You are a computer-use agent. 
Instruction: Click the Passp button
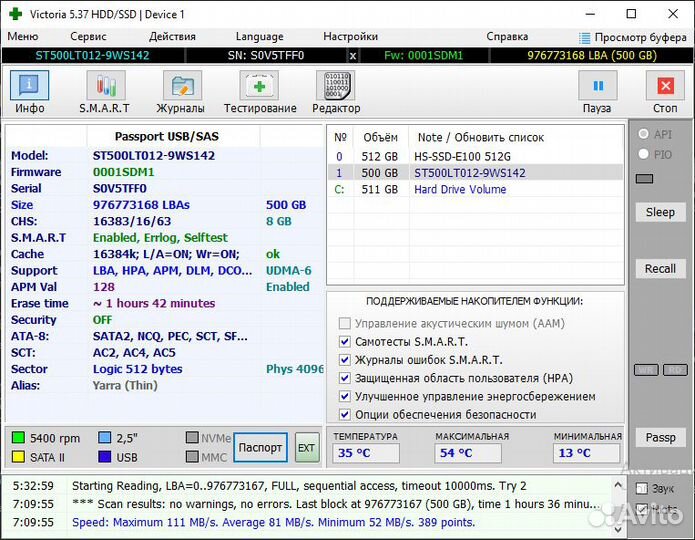click(x=660, y=438)
